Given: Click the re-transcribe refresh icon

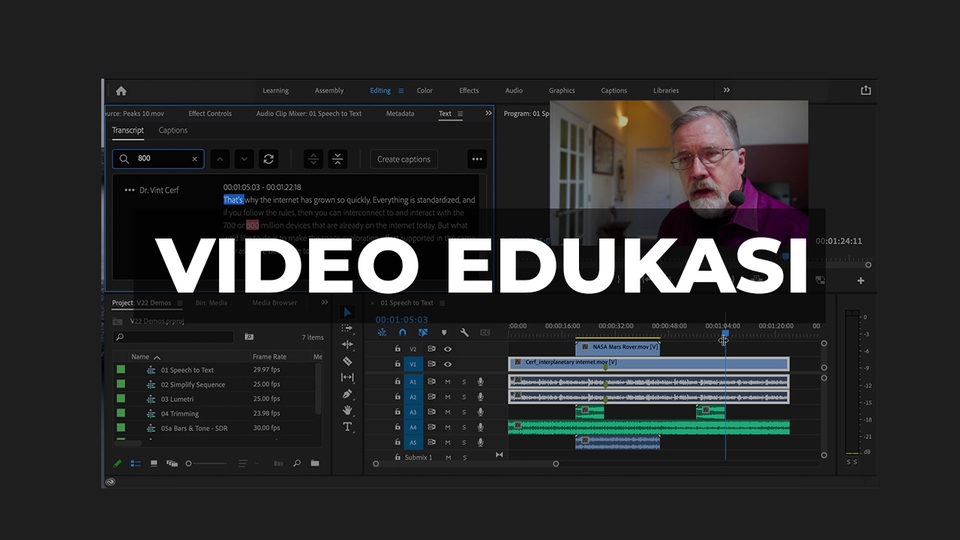Looking at the screenshot, I should (x=268, y=159).
